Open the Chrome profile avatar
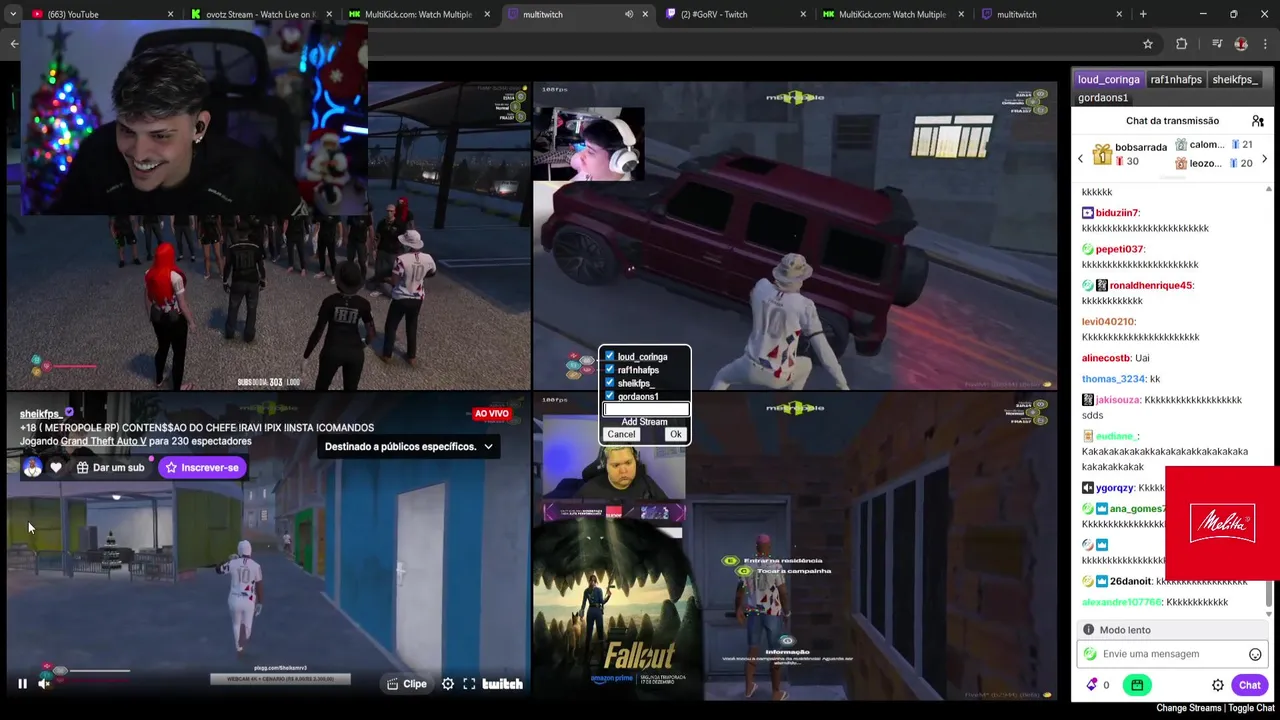 (1241, 44)
